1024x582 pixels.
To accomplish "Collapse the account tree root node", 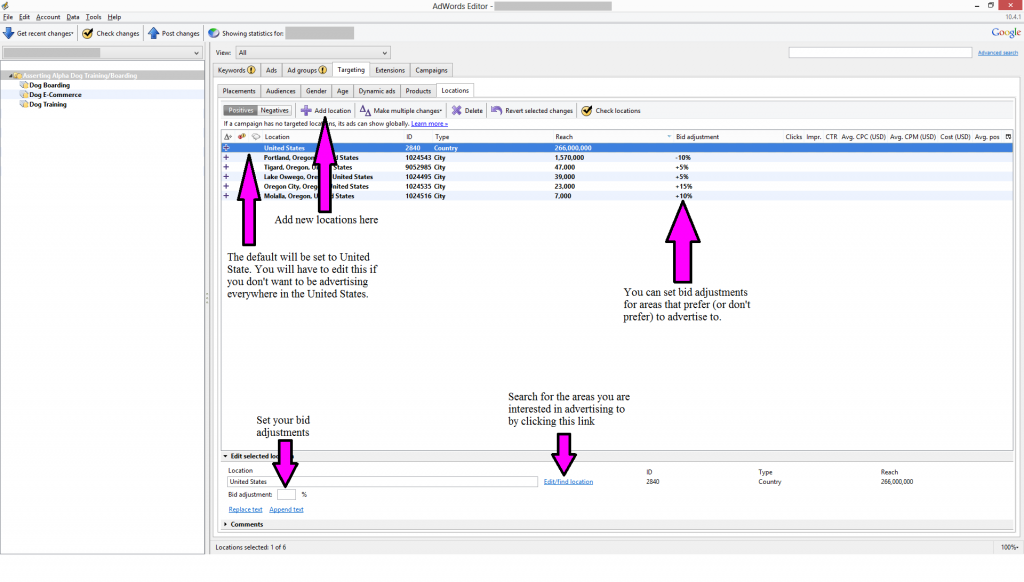I will [x=10, y=76].
